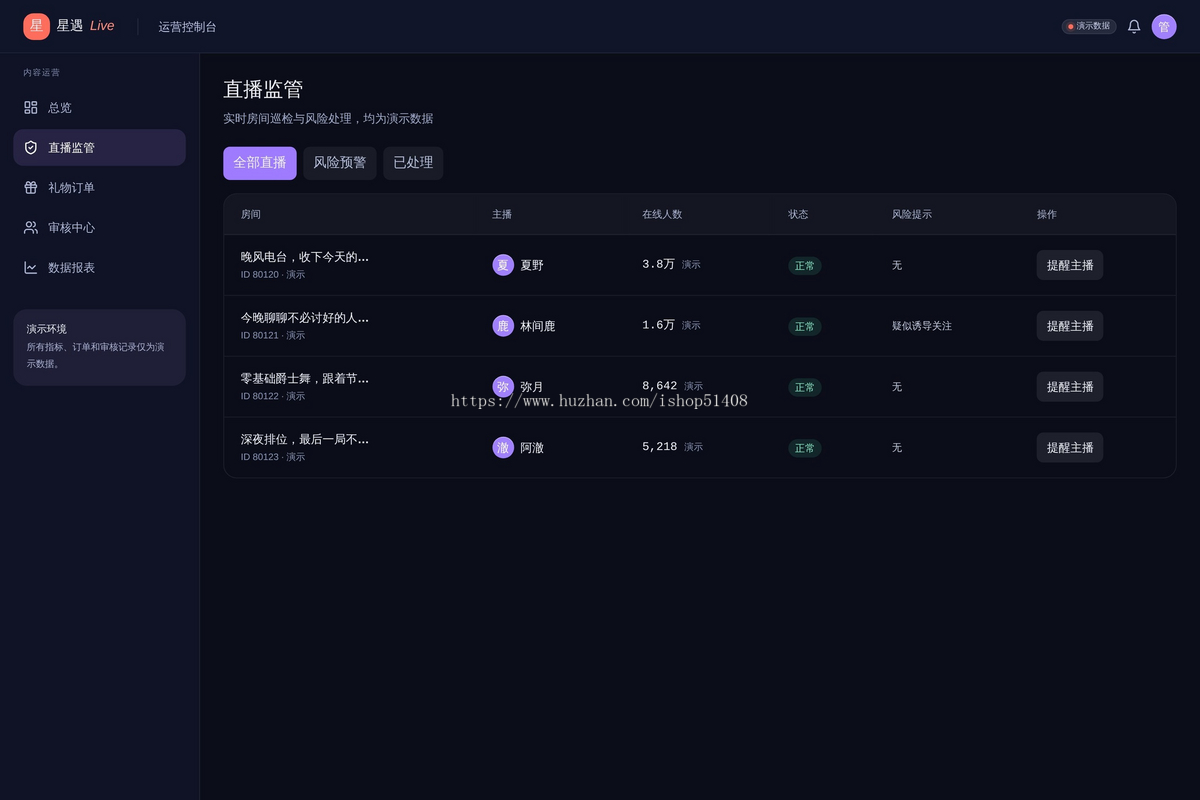The height and width of the screenshot is (800, 1200).
Task: Click the 5,218 online count
Action: coord(659,447)
